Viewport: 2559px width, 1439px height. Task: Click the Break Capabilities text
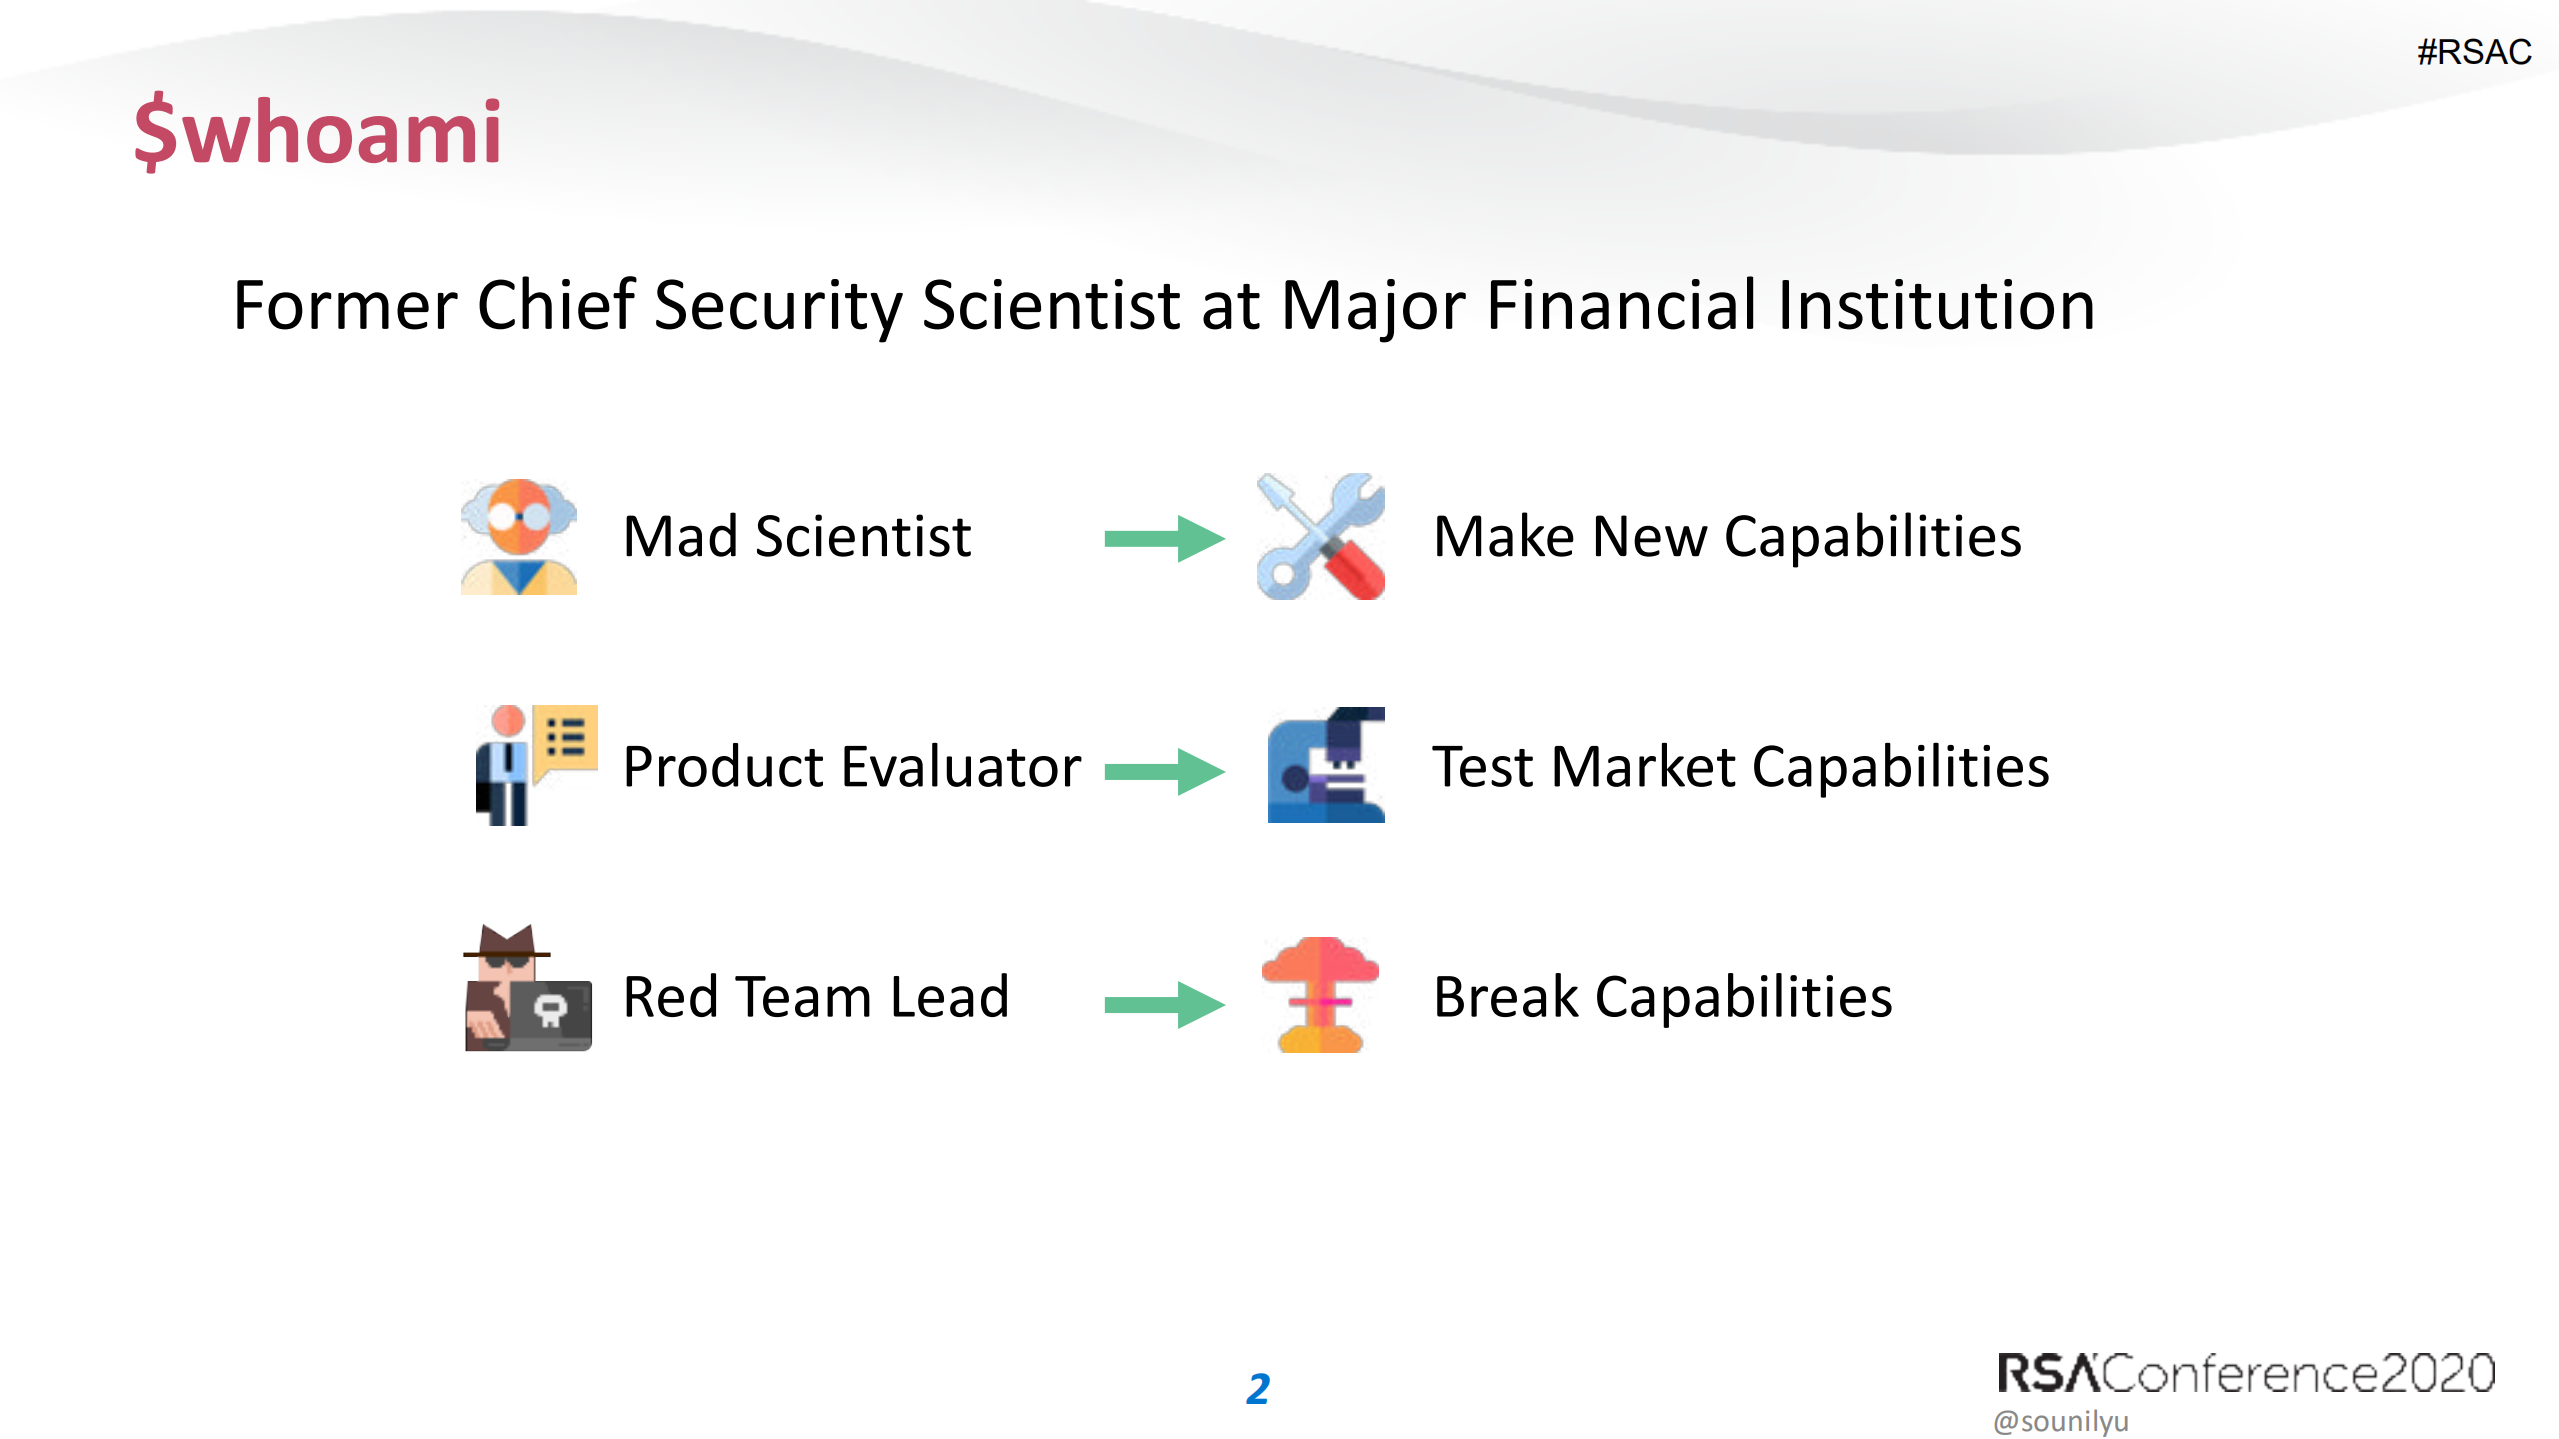[x=1662, y=997]
